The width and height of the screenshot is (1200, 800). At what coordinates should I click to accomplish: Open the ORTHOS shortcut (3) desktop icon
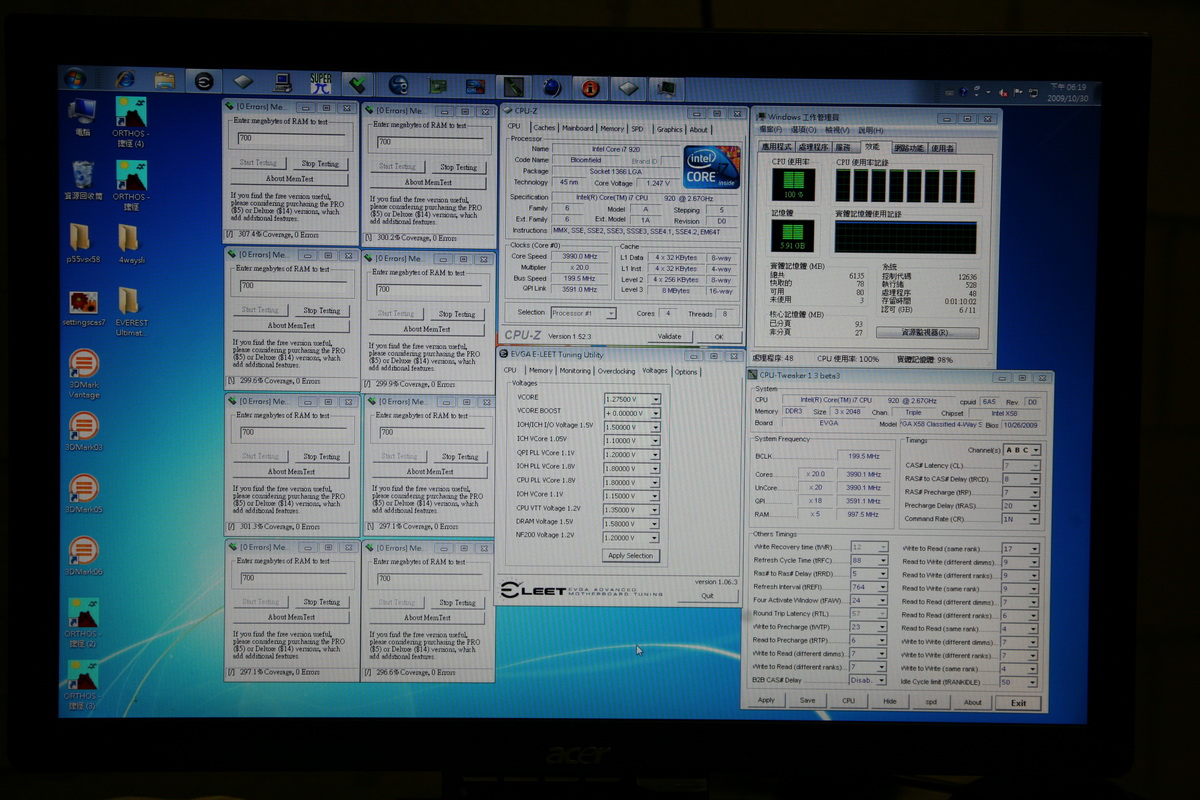click(82, 687)
